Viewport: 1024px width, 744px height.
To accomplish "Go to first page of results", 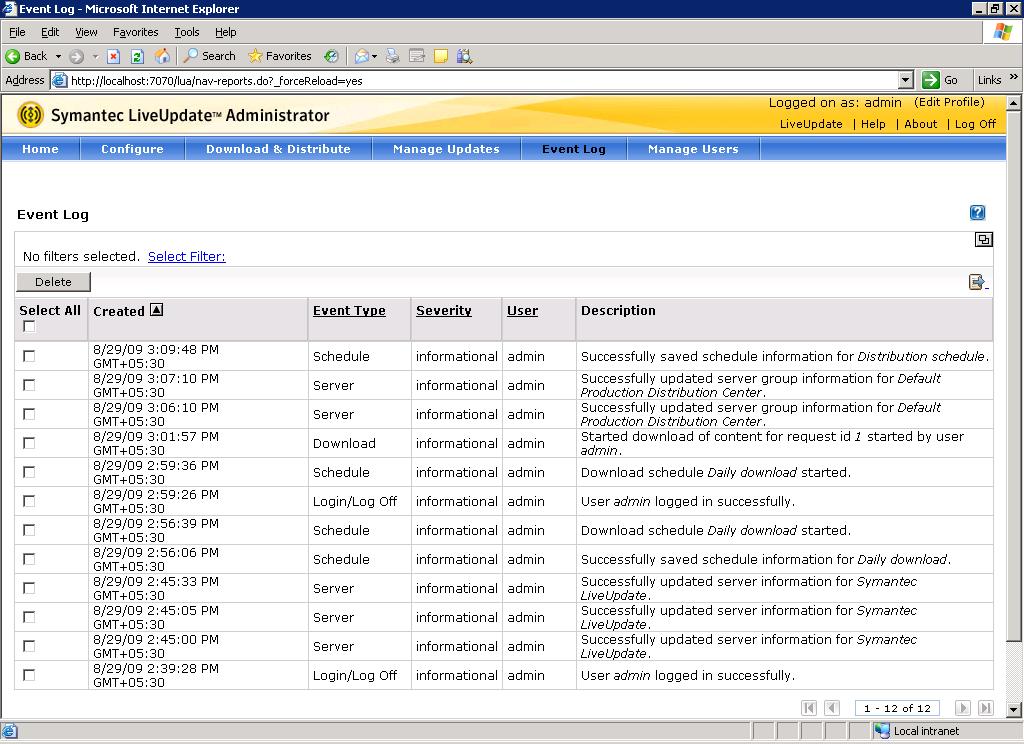I will [809, 707].
